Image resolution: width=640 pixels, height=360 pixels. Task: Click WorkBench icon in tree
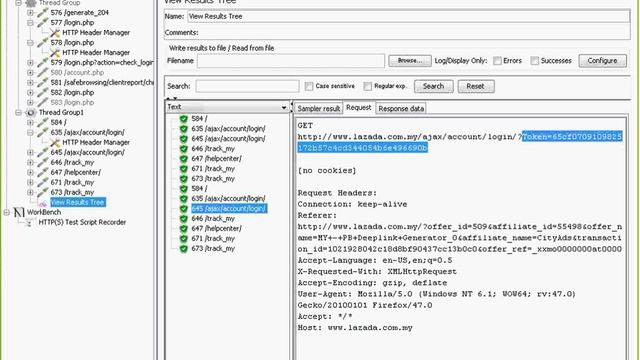[19, 212]
